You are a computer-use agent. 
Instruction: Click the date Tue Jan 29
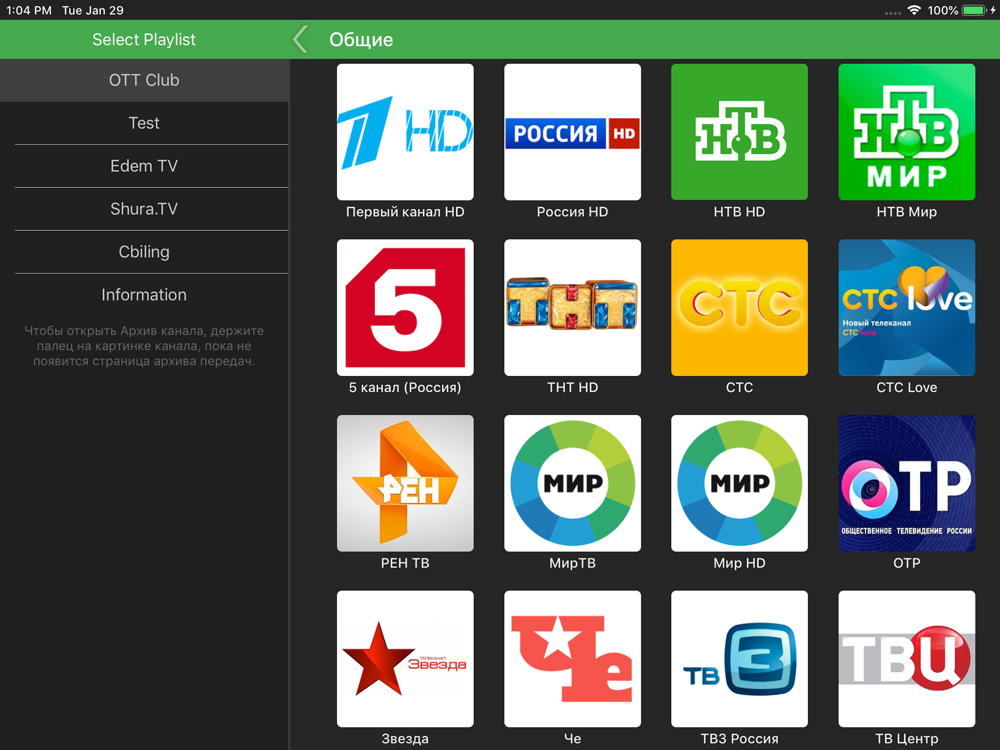pos(92,10)
